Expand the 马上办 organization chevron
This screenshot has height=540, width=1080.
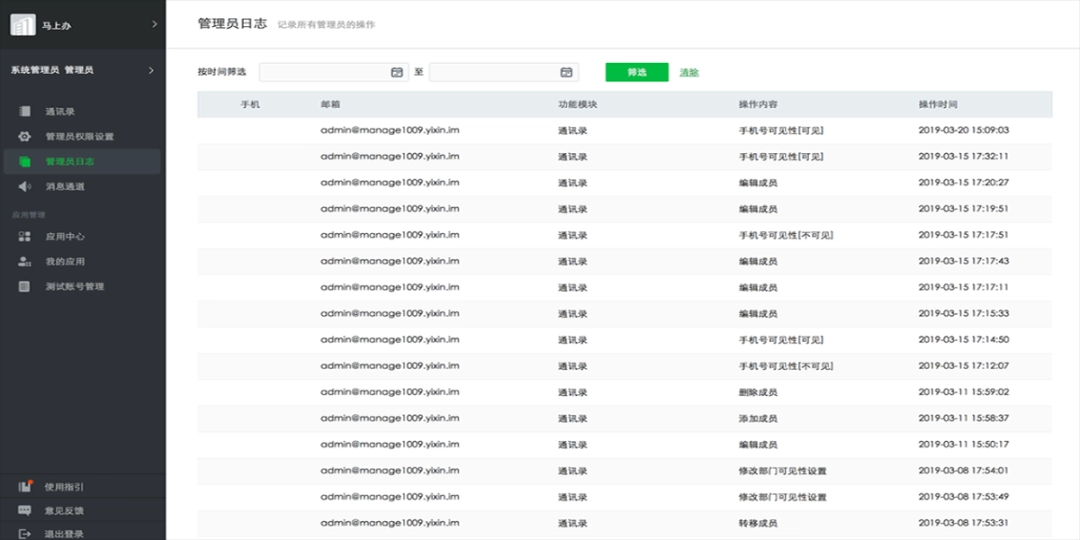pos(153,24)
